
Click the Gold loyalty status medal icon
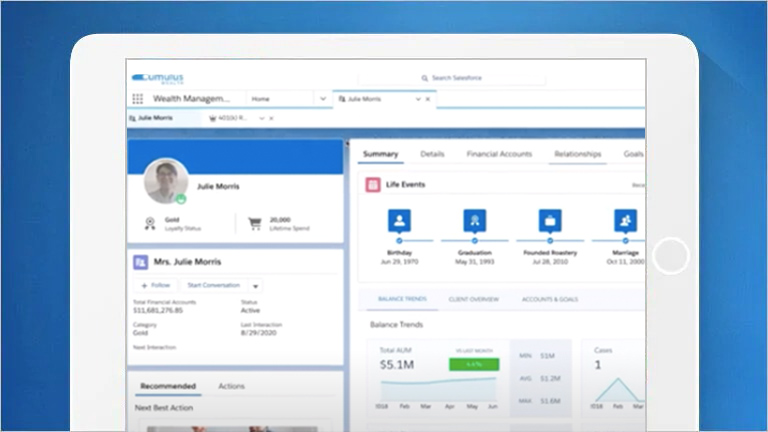pos(150,223)
